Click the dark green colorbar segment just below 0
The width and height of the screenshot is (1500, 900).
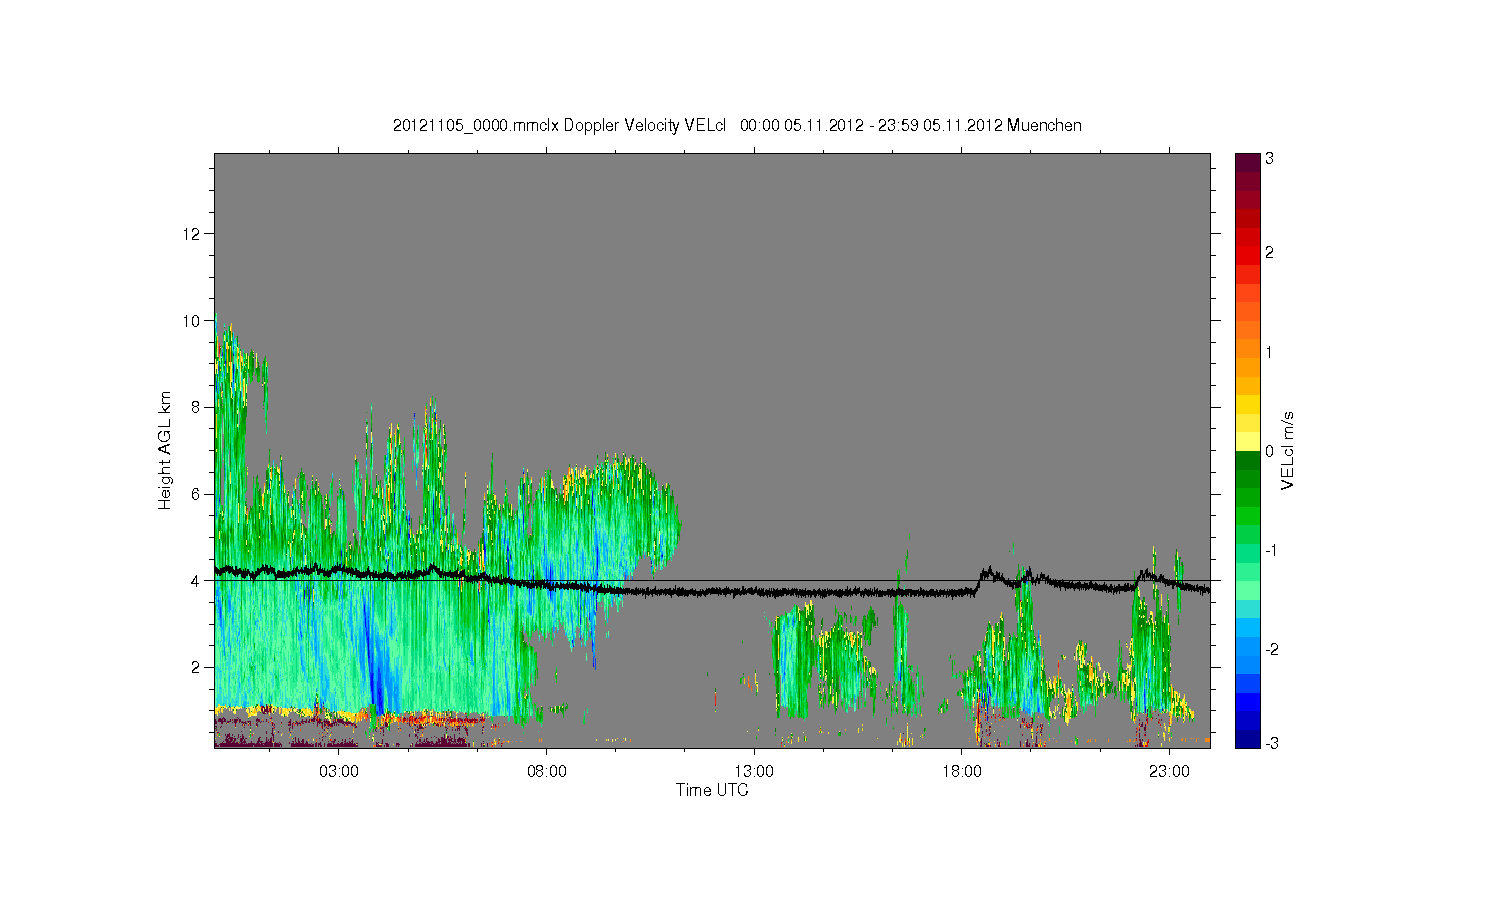coord(1247,460)
